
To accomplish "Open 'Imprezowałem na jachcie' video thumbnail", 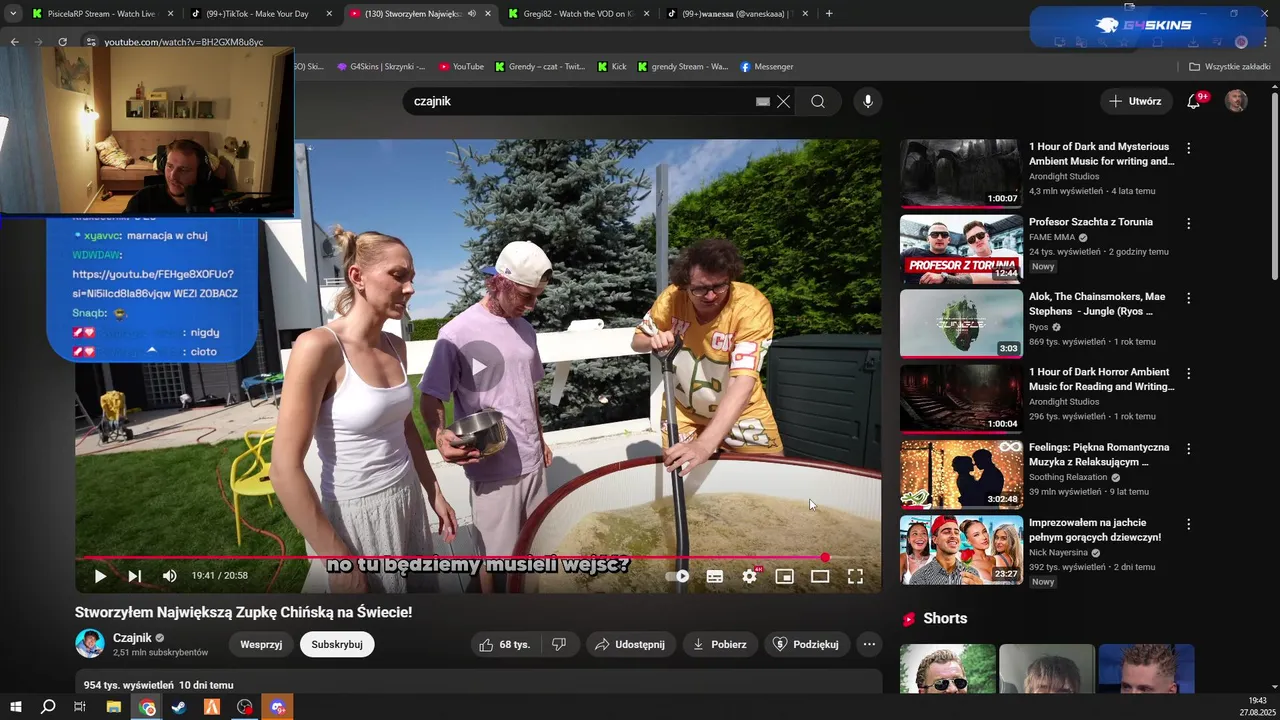I will (961, 549).
